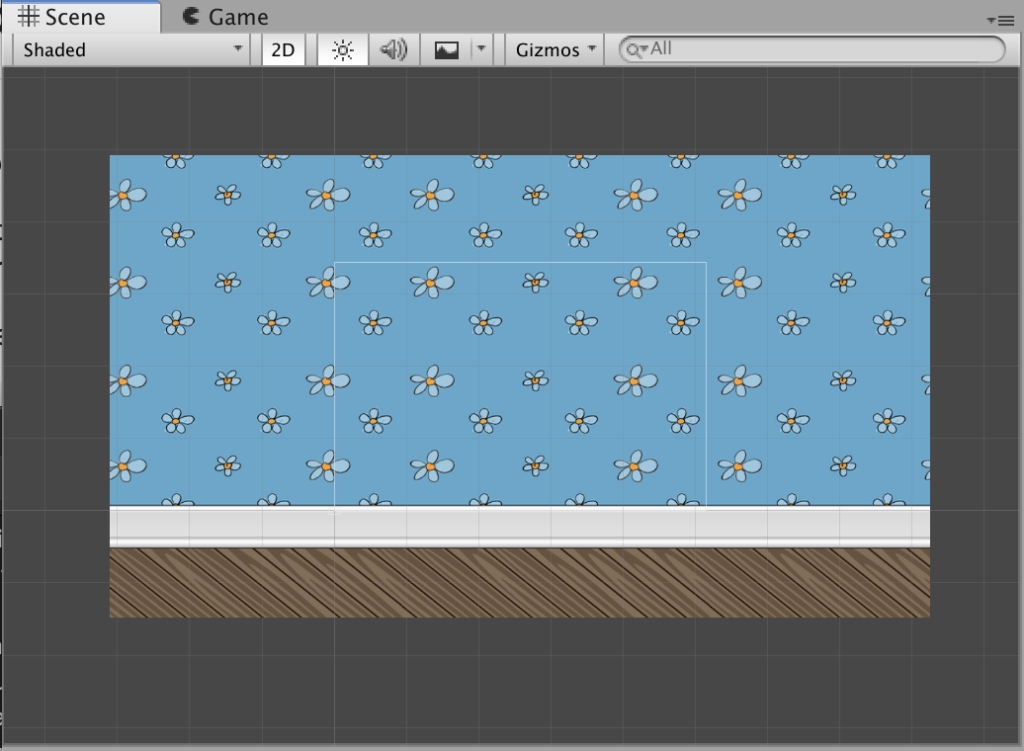Click the camera frame's top edge
The image size is (1024, 751).
(520, 263)
